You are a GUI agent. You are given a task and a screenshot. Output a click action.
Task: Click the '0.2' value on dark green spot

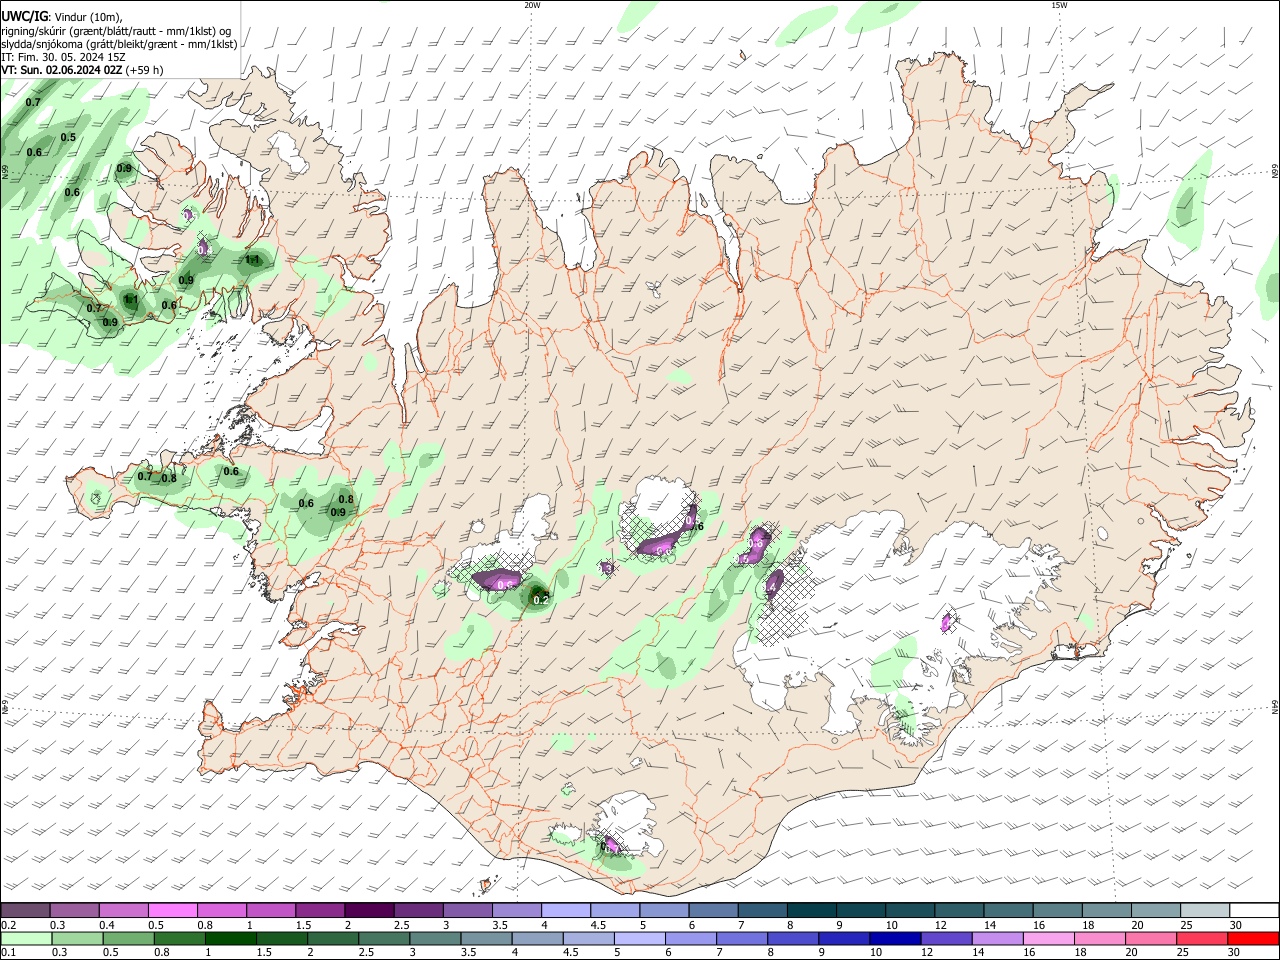pyautogui.click(x=541, y=600)
